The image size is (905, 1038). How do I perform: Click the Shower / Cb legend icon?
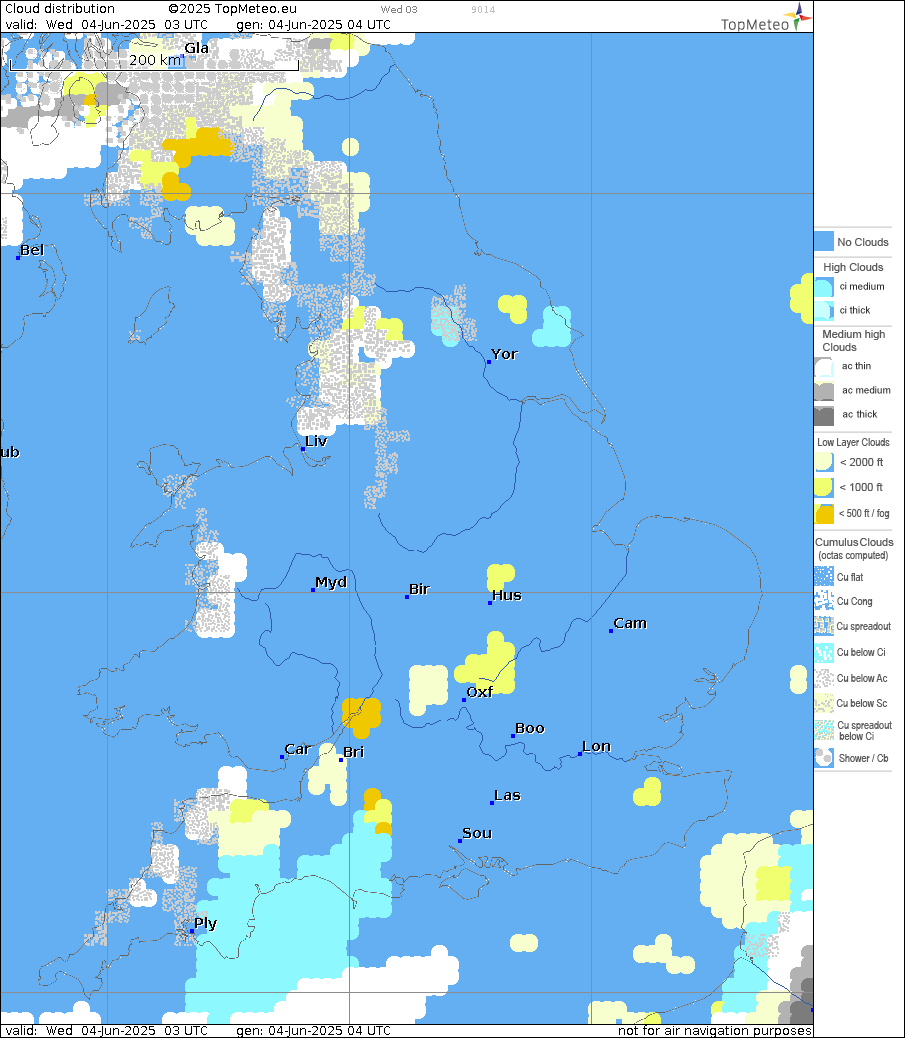coord(824,758)
